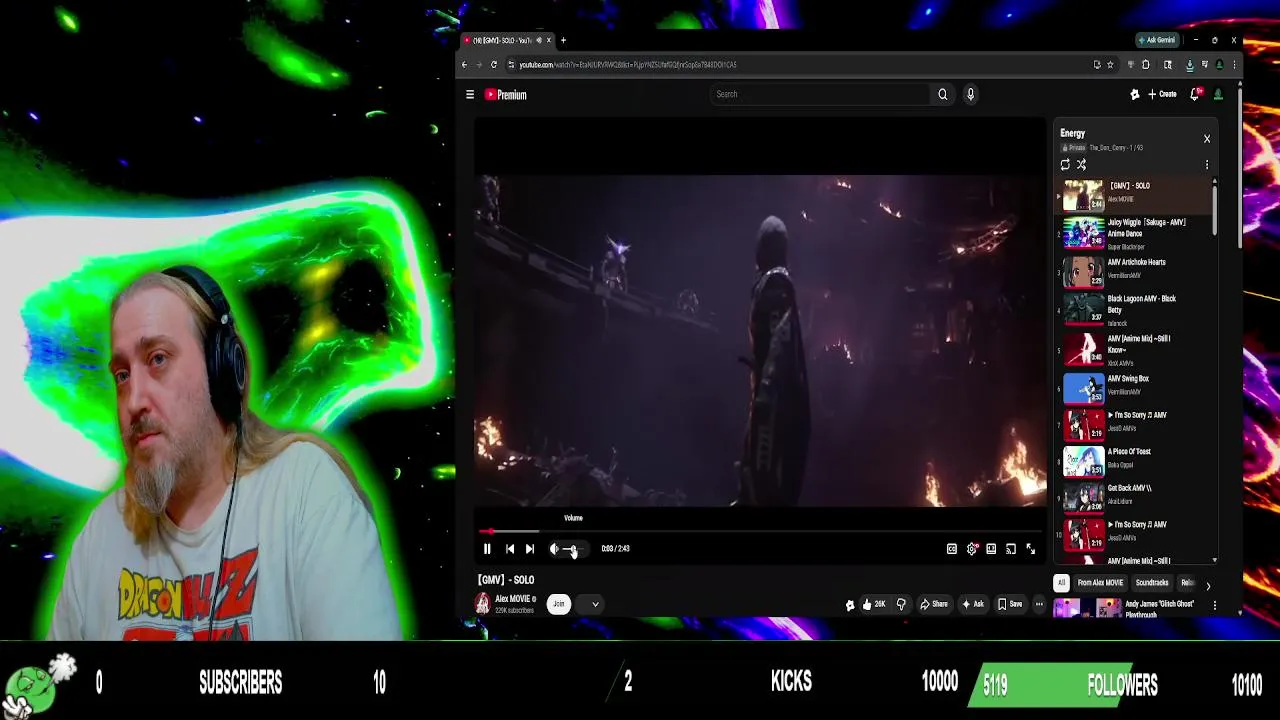Image resolution: width=1280 pixels, height=720 pixels.
Task: Play Black Lagoon AMV - Black Betty
Action: click(1133, 309)
